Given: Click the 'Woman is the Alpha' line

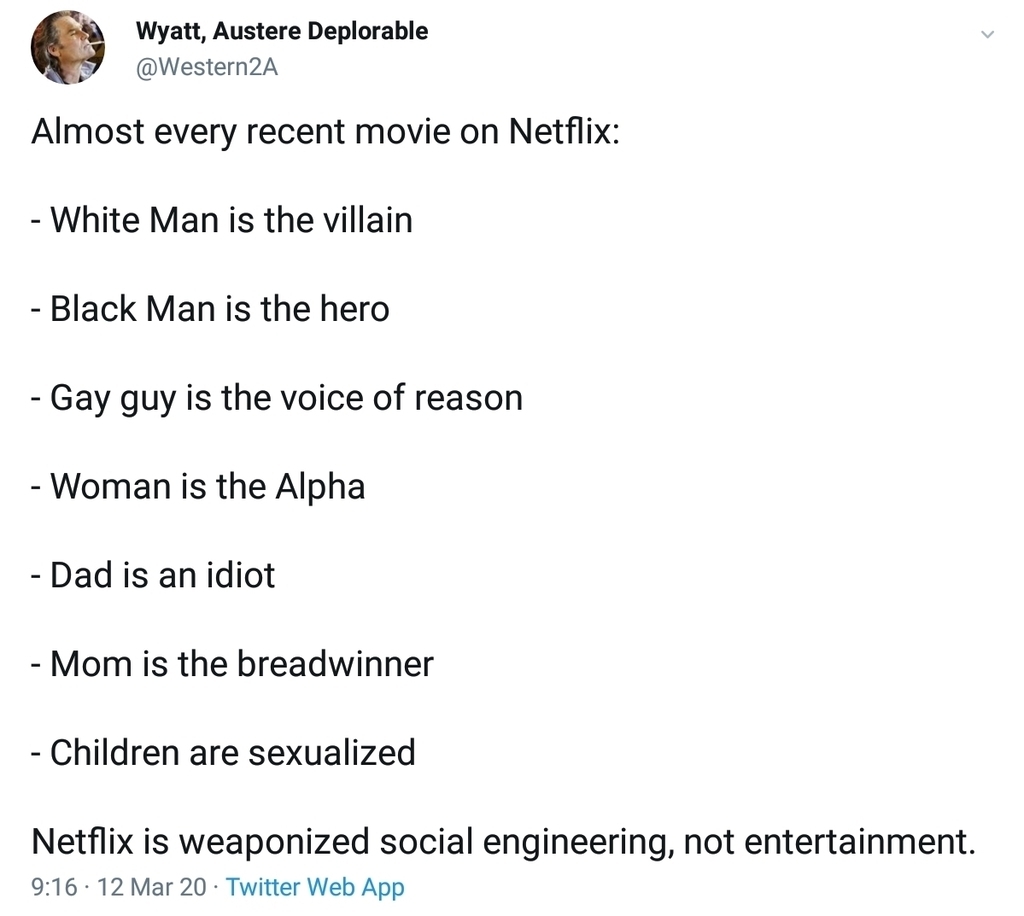Looking at the screenshot, I should click(x=198, y=486).
